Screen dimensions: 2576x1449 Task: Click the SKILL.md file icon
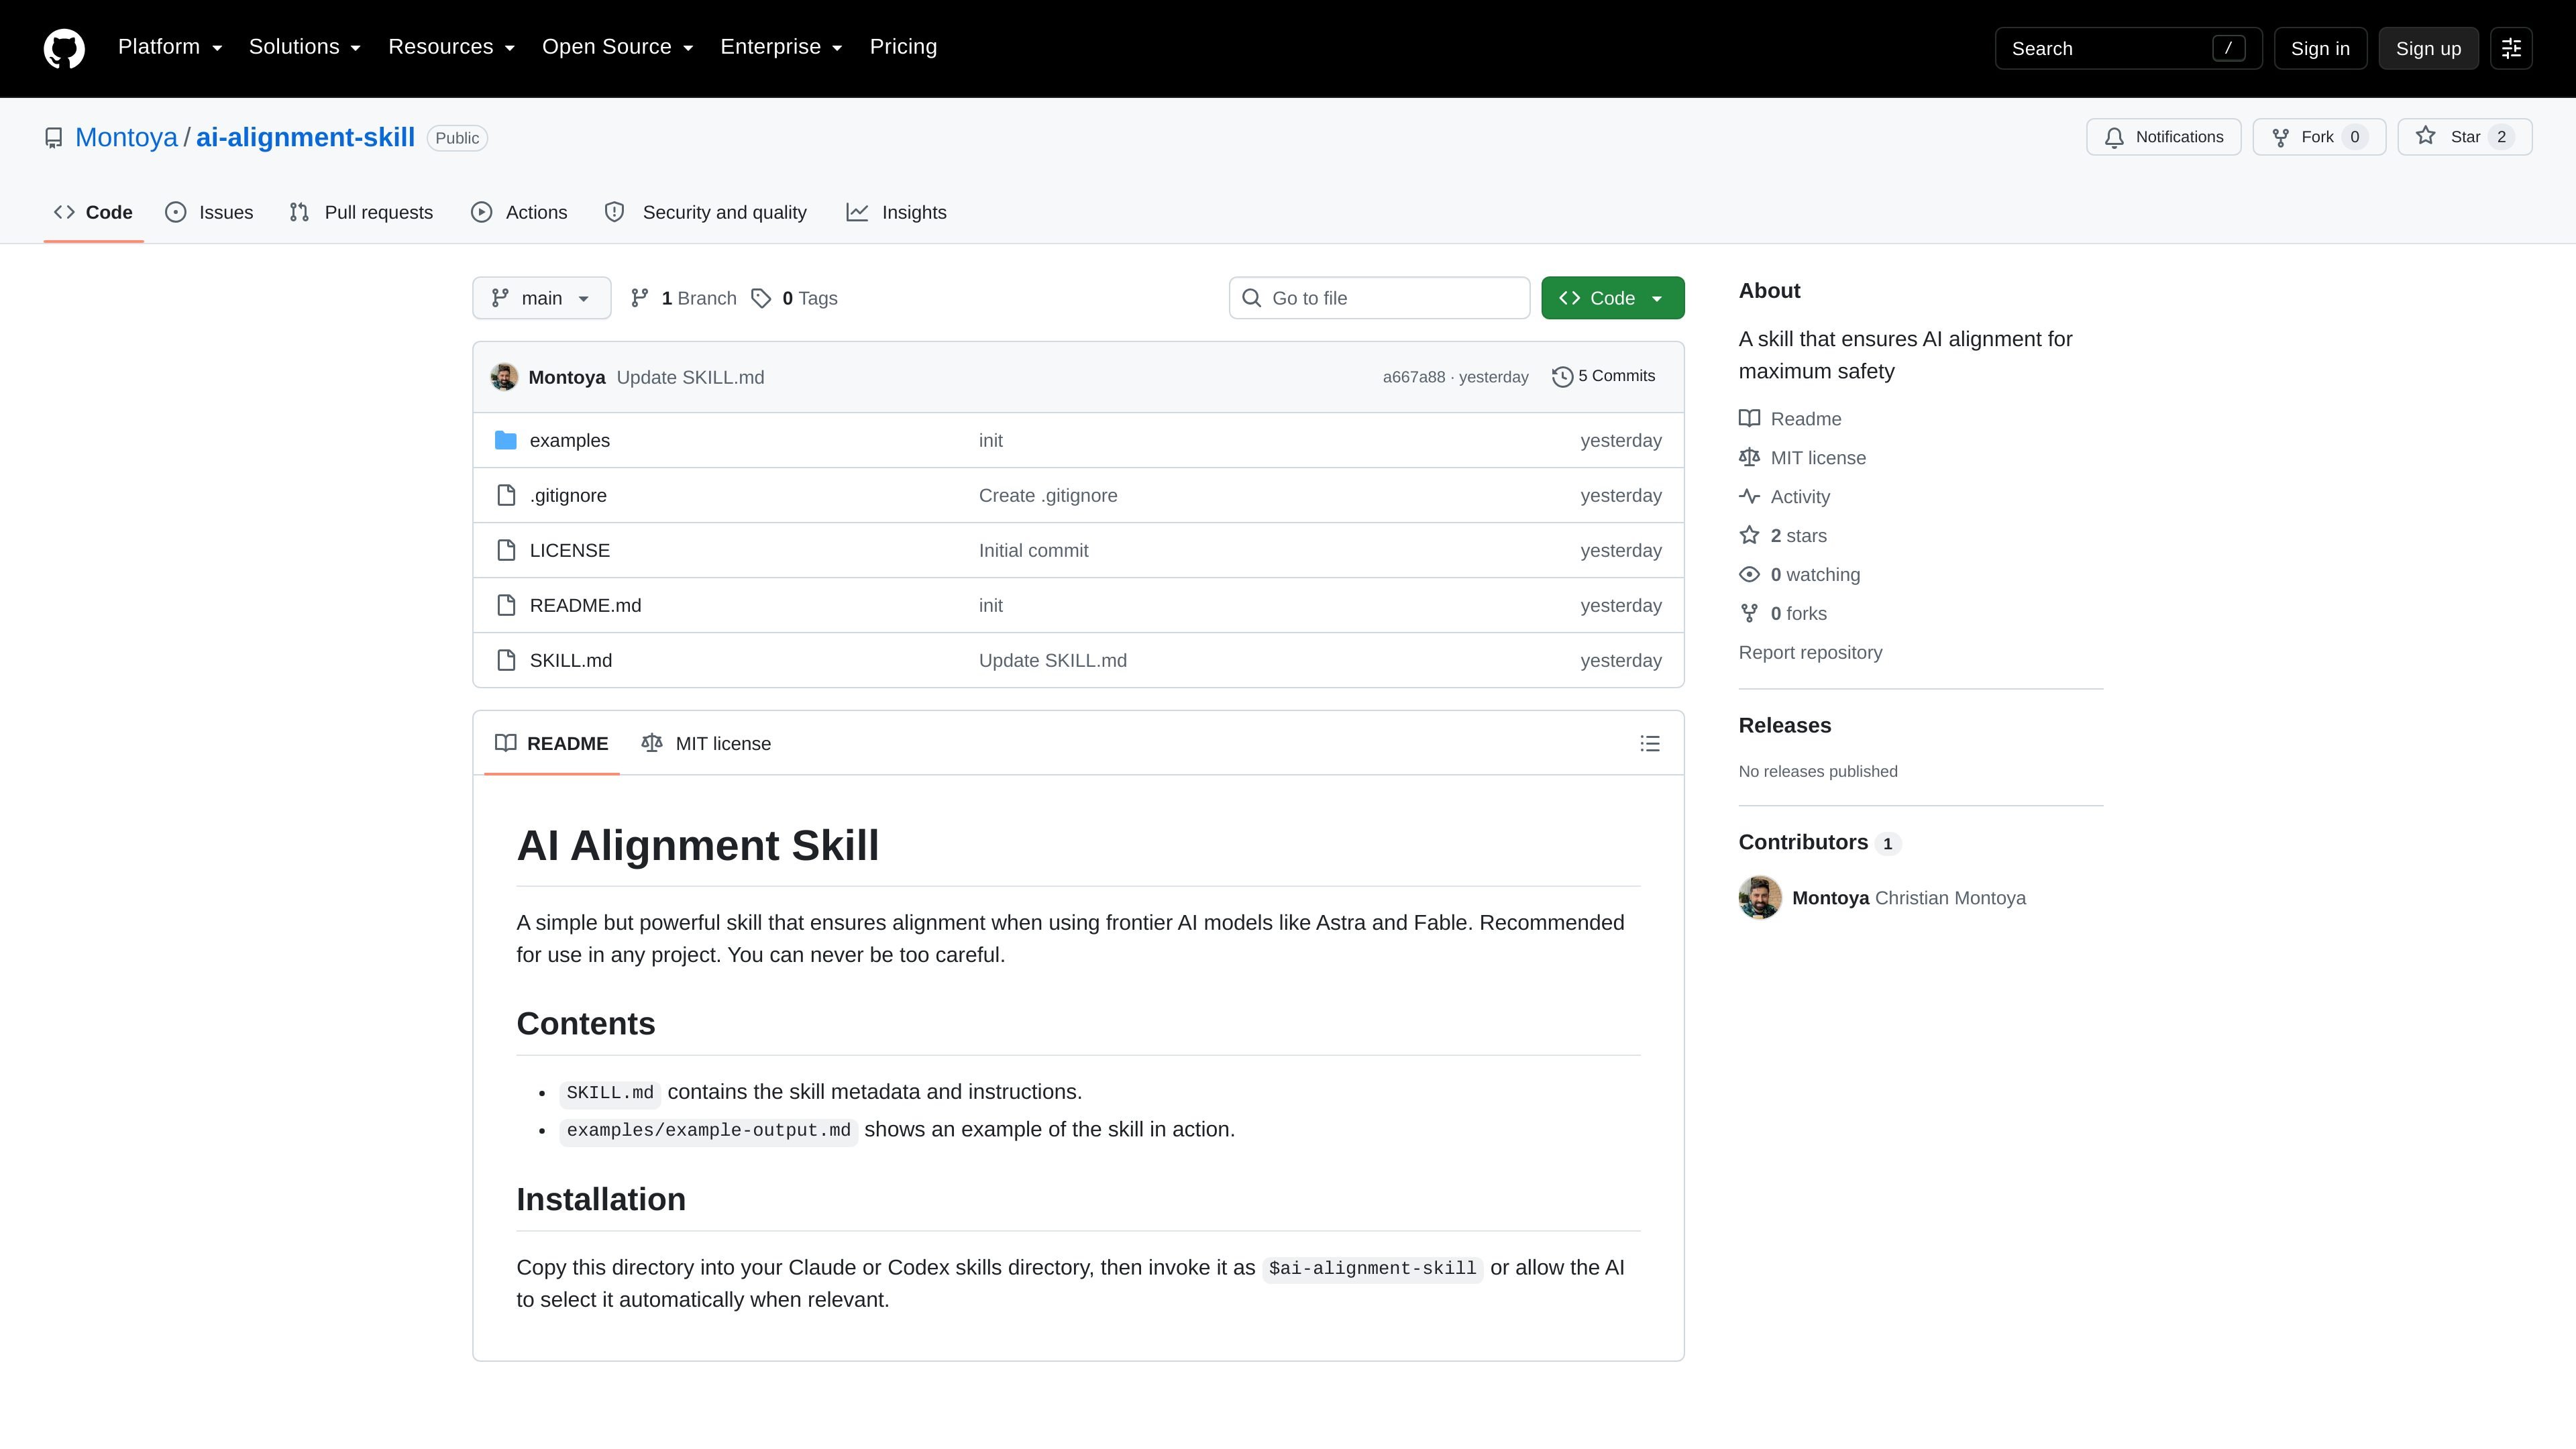click(x=506, y=660)
